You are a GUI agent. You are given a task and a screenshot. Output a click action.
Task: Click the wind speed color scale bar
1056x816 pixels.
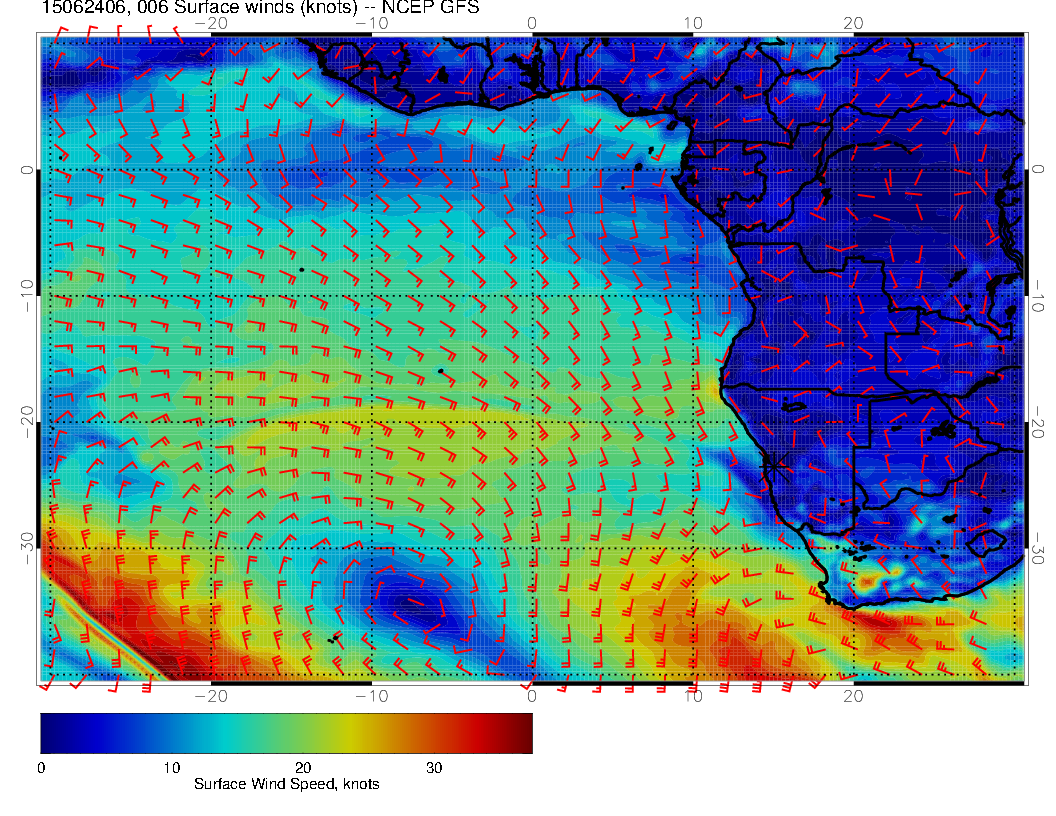[286, 733]
